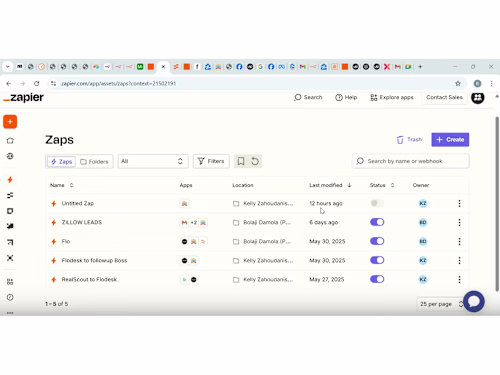Viewport: 500px width, 375px height.
Task: Open the Zaps lightning icon in sidebar
Action: 10,180
